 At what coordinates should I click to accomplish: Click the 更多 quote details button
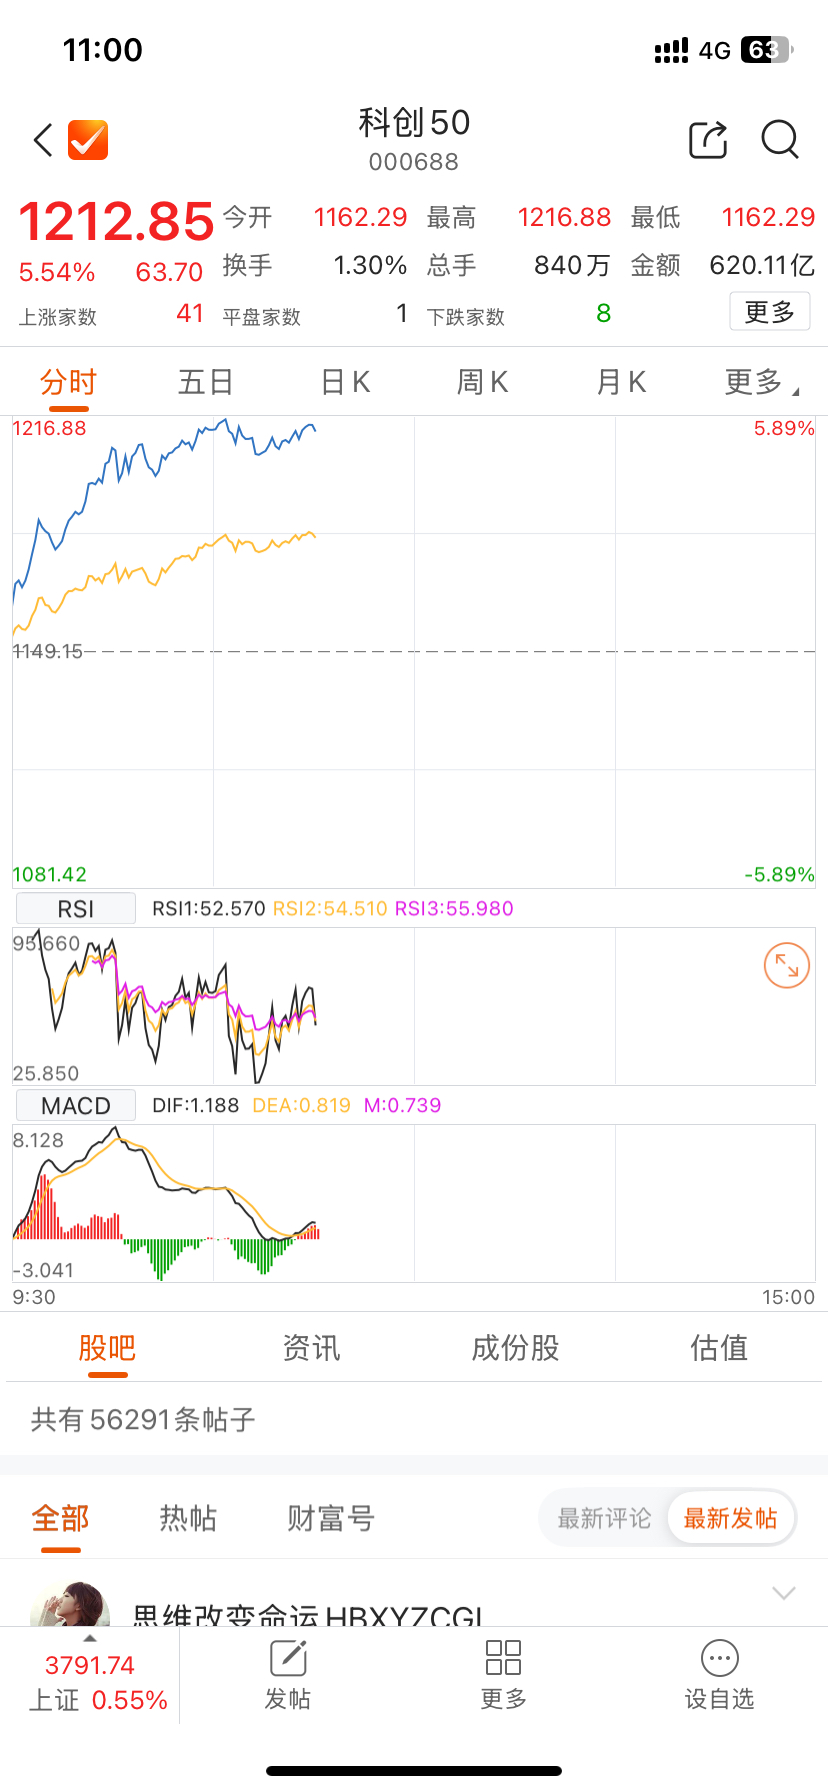click(769, 313)
